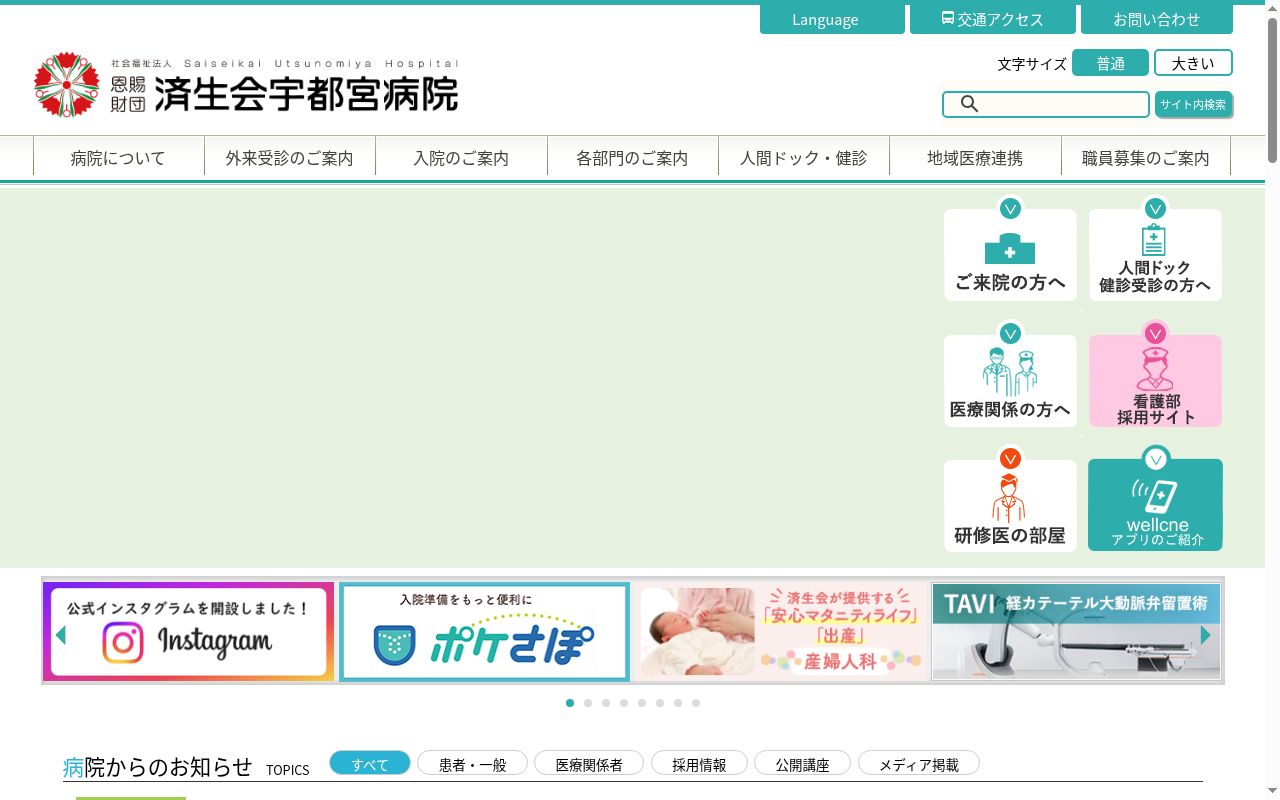Click the clipboard icon in 人間ドック健診受診の方へ
This screenshot has width=1280, height=800.
1154,240
